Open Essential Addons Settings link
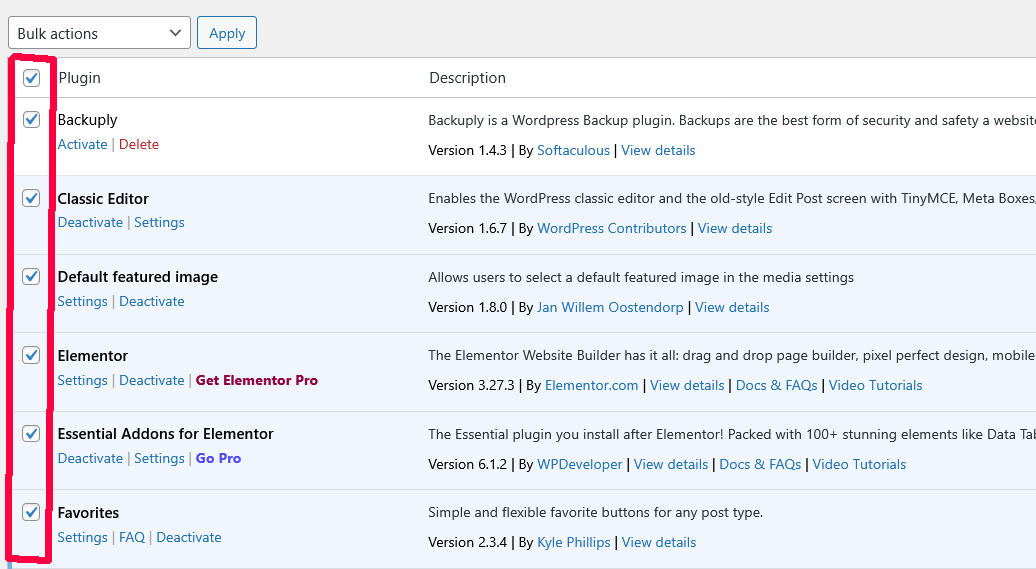1036x569 pixels. (x=159, y=458)
